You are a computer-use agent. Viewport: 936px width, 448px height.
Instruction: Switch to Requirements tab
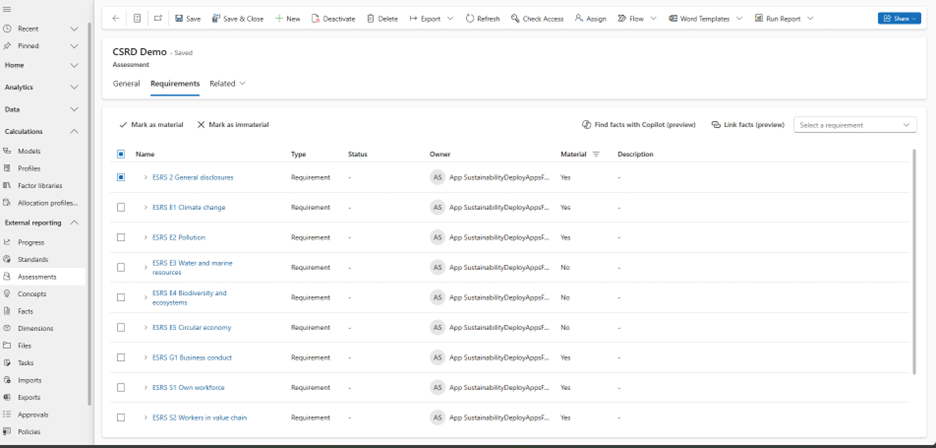[x=175, y=84]
